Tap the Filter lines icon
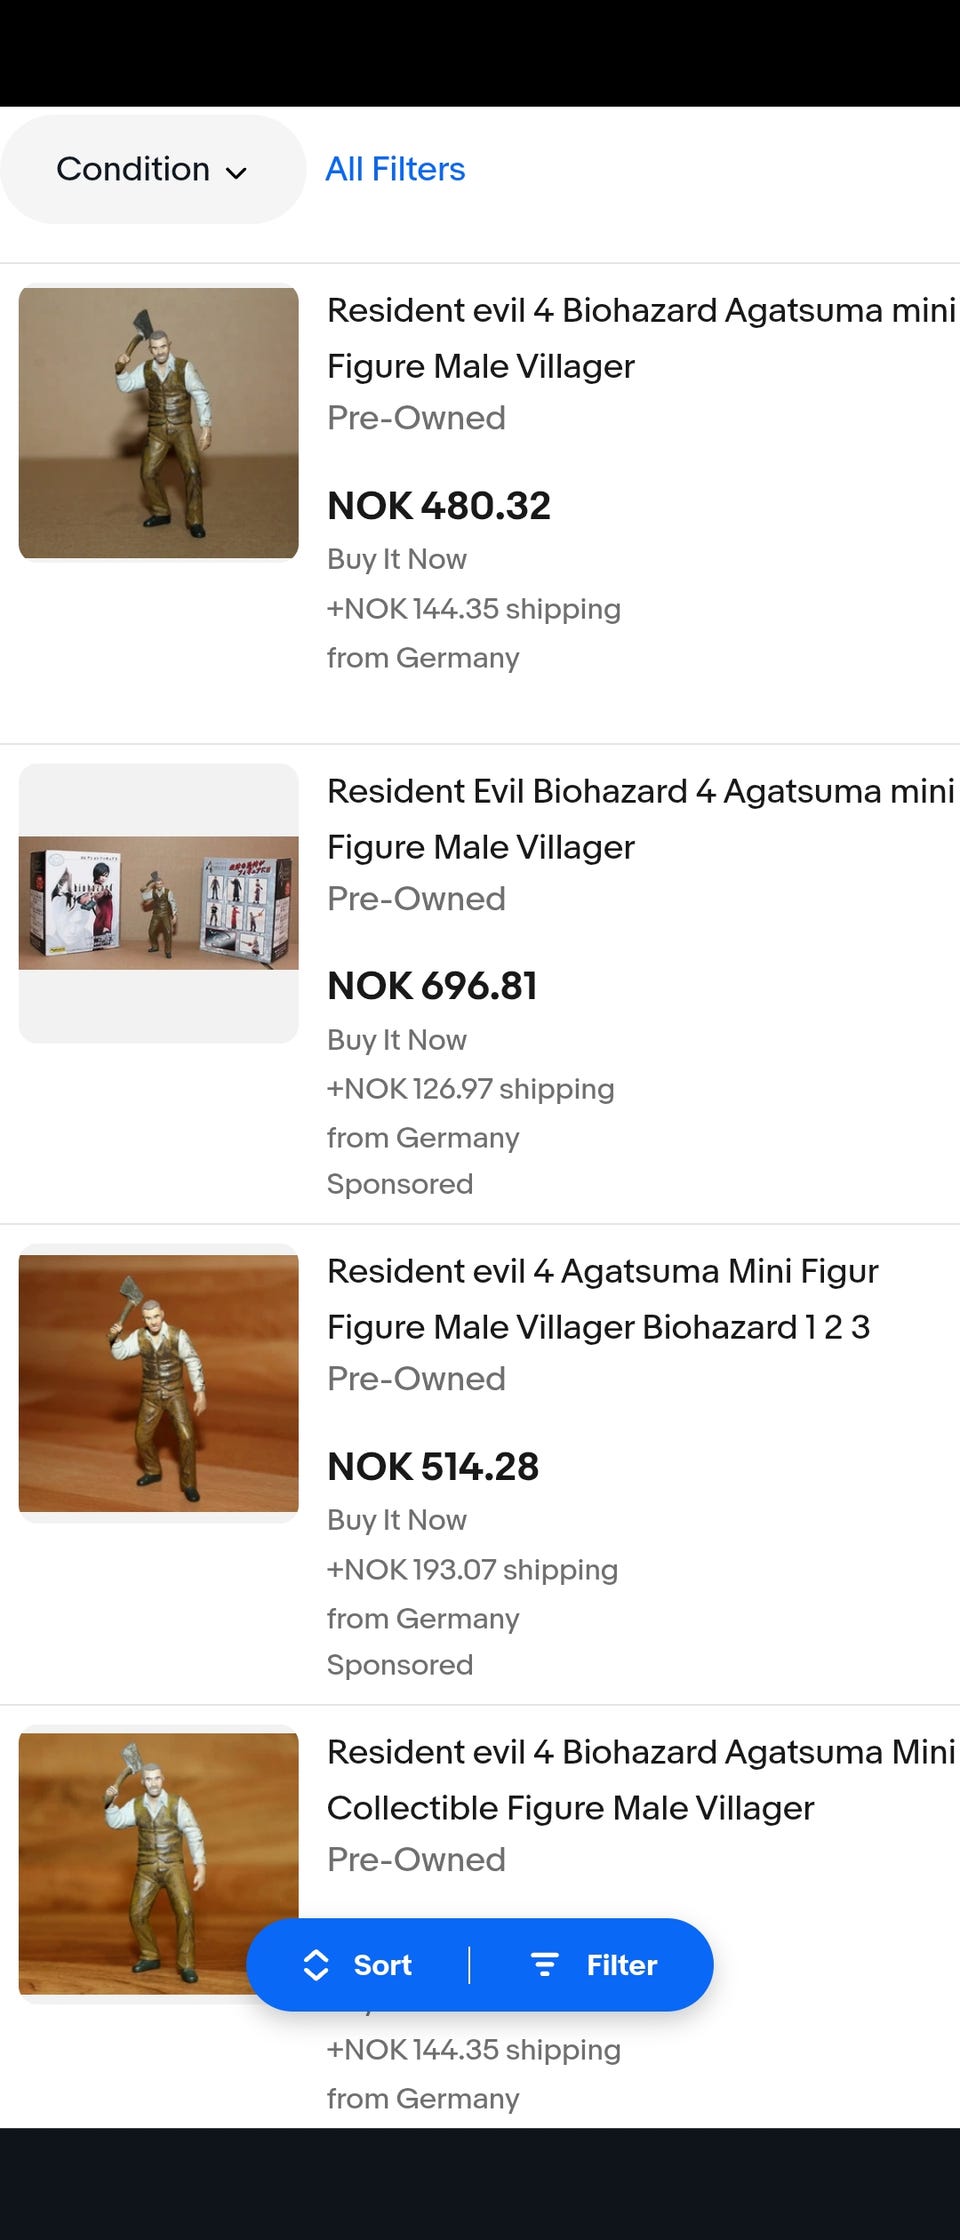The width and height of the screenshot is (960, 2240). [x=544, y=1964]
